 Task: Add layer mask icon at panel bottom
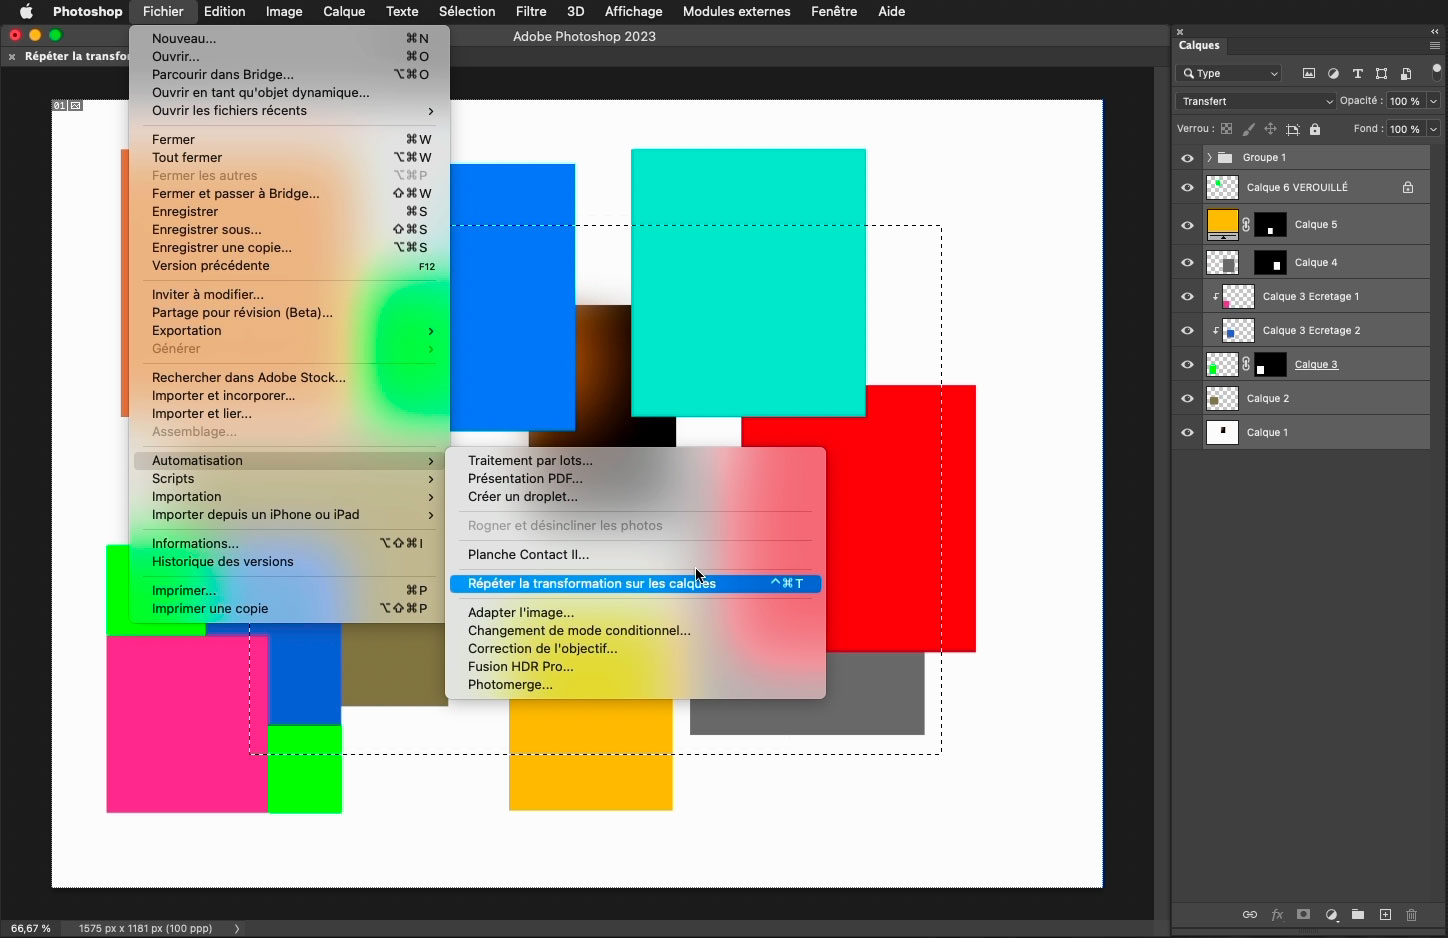pos(1303,914)
